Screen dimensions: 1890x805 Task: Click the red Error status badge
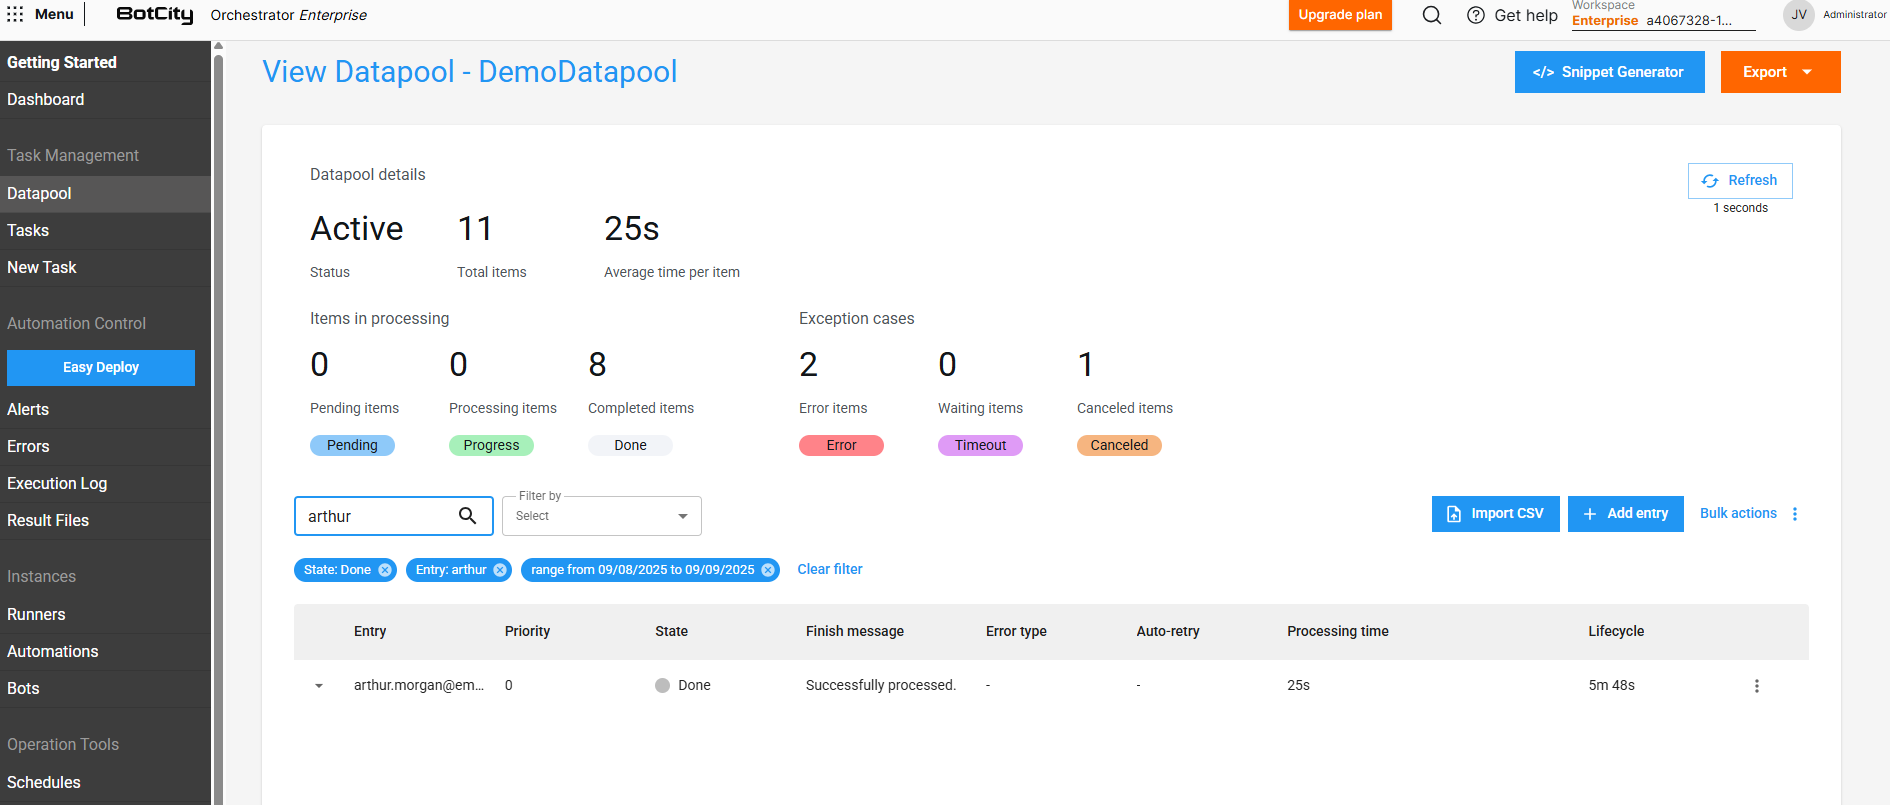coord(841,445)
